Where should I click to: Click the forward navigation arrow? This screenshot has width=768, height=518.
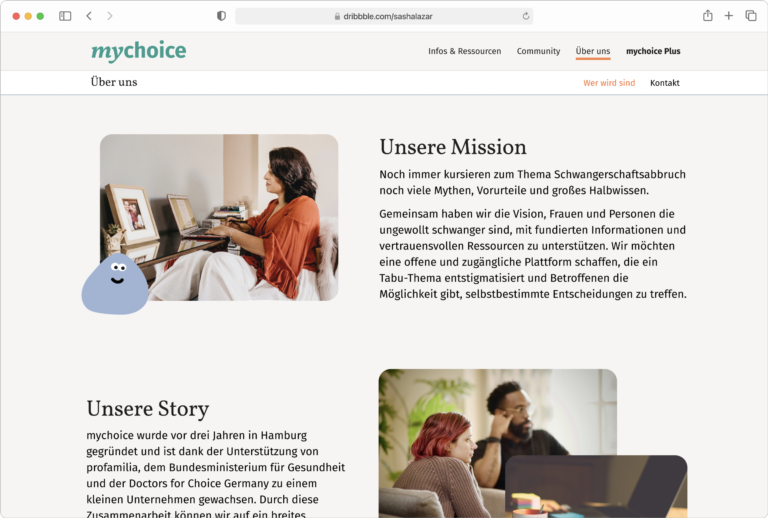point(110,16)
